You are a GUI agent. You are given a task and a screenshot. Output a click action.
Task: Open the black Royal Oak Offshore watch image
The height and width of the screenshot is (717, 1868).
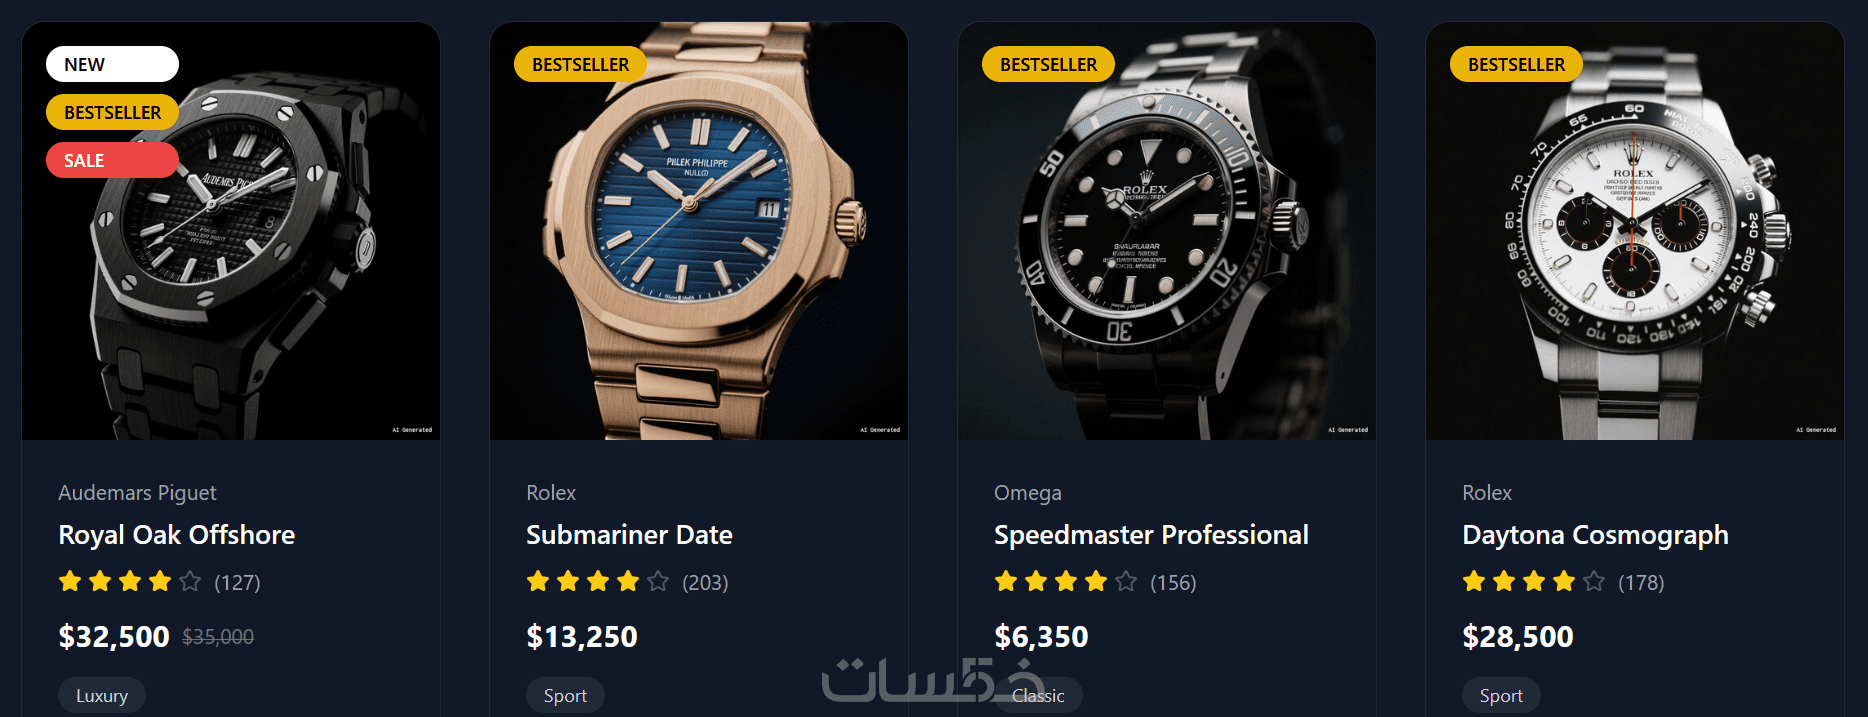(x=231, y=231)
